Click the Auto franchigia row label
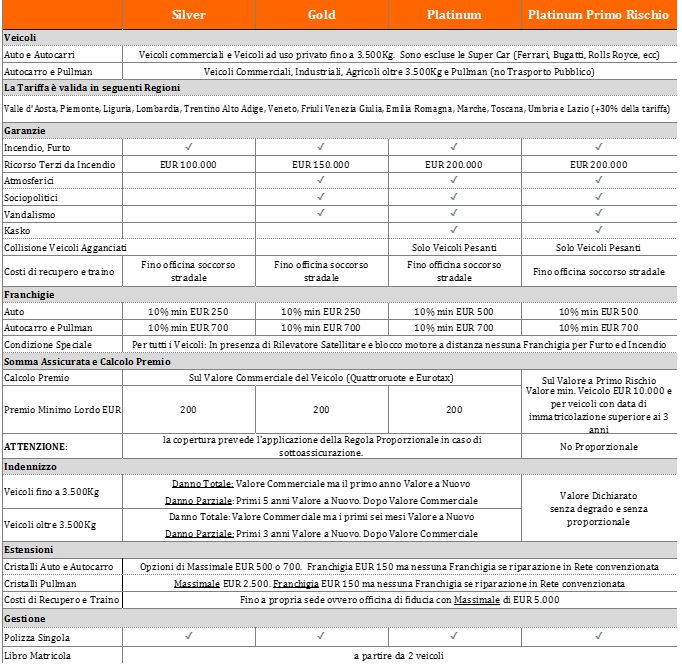Viewport: 682px width, 665px height. point(14,312)
